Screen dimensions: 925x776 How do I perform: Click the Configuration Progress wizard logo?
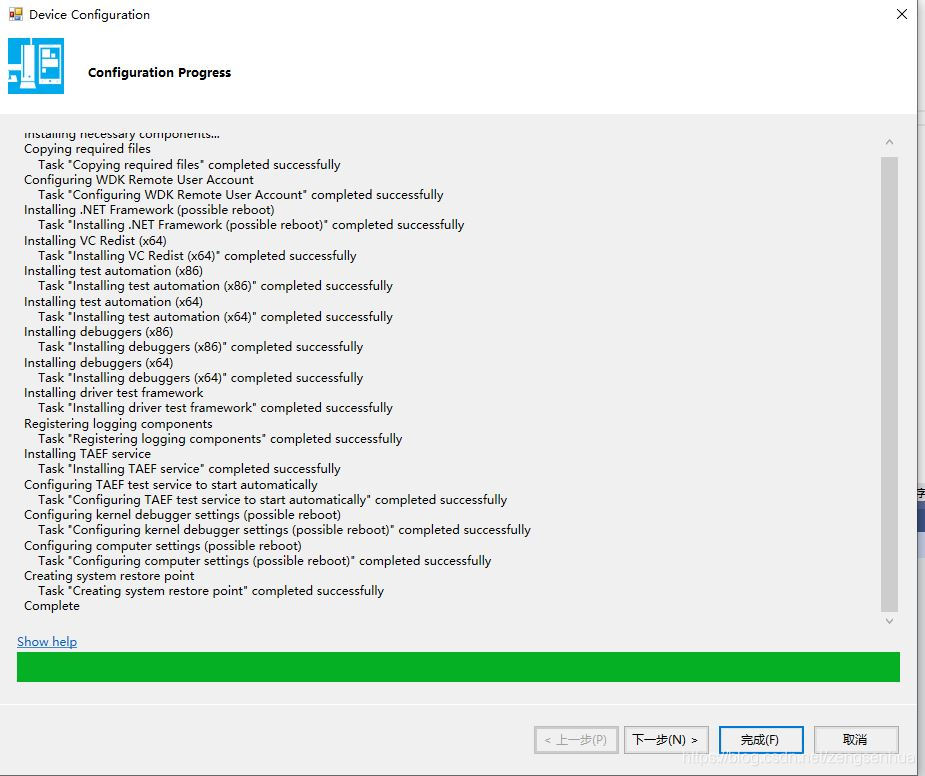36,66
